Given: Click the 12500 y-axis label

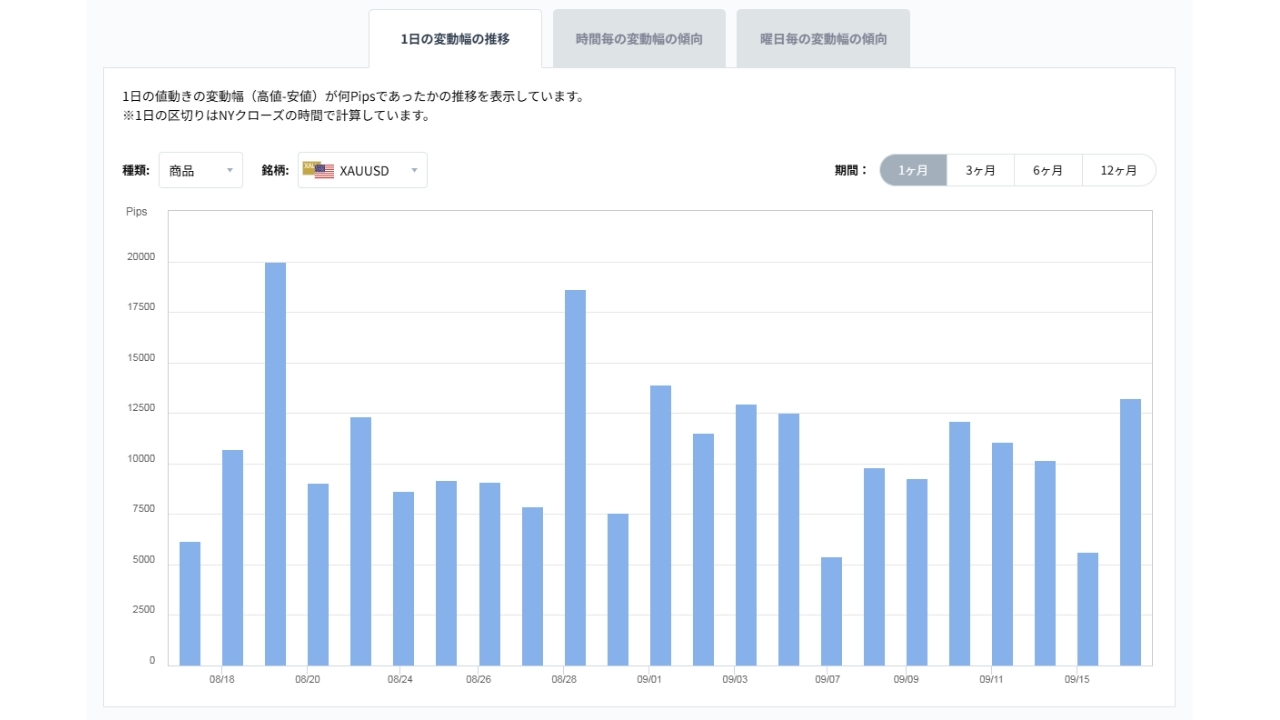Looking at the screenshot, I should pyautogui.click(x=141, y=409).
